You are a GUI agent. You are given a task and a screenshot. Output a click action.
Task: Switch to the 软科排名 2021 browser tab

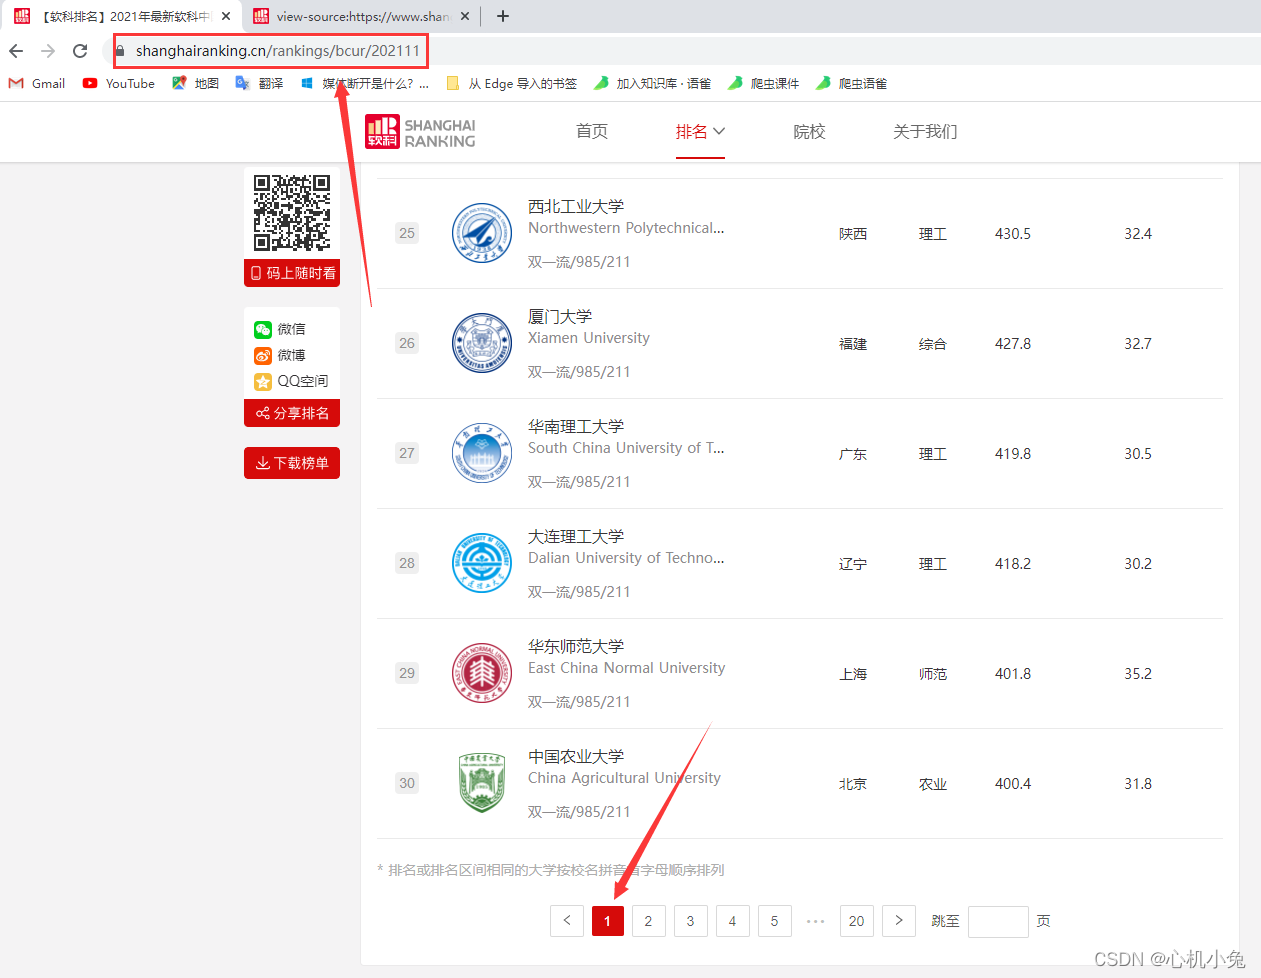(x=121, y=16)
